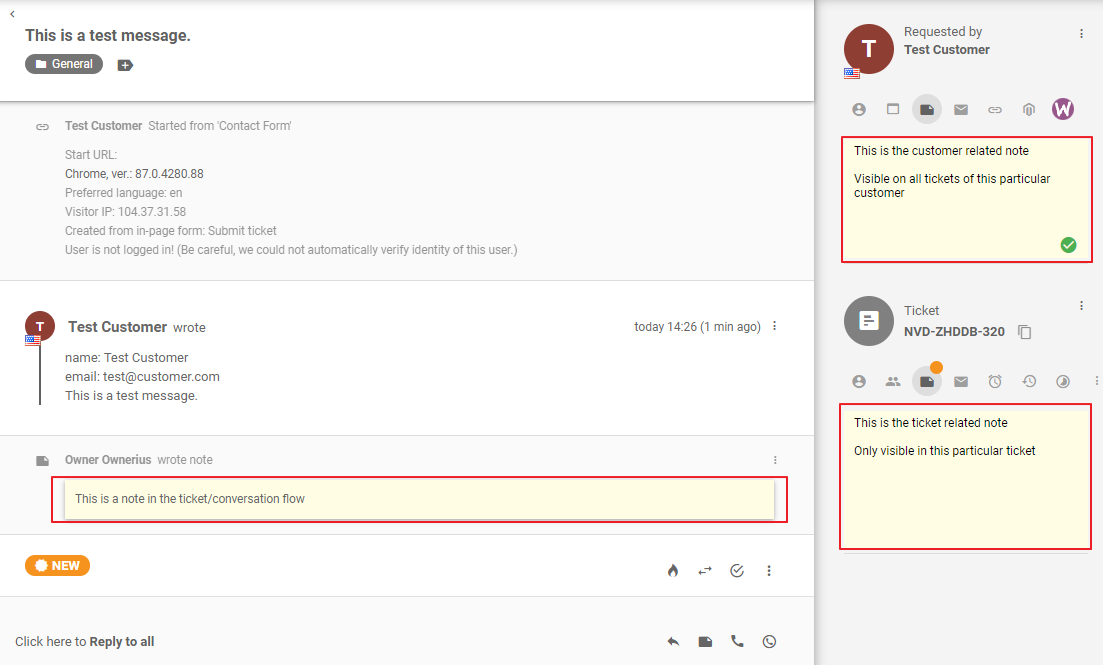This screenshot has width=1103, height=665.
Task: Open options menu on Test Customer's message
Action: click(776, 325)
